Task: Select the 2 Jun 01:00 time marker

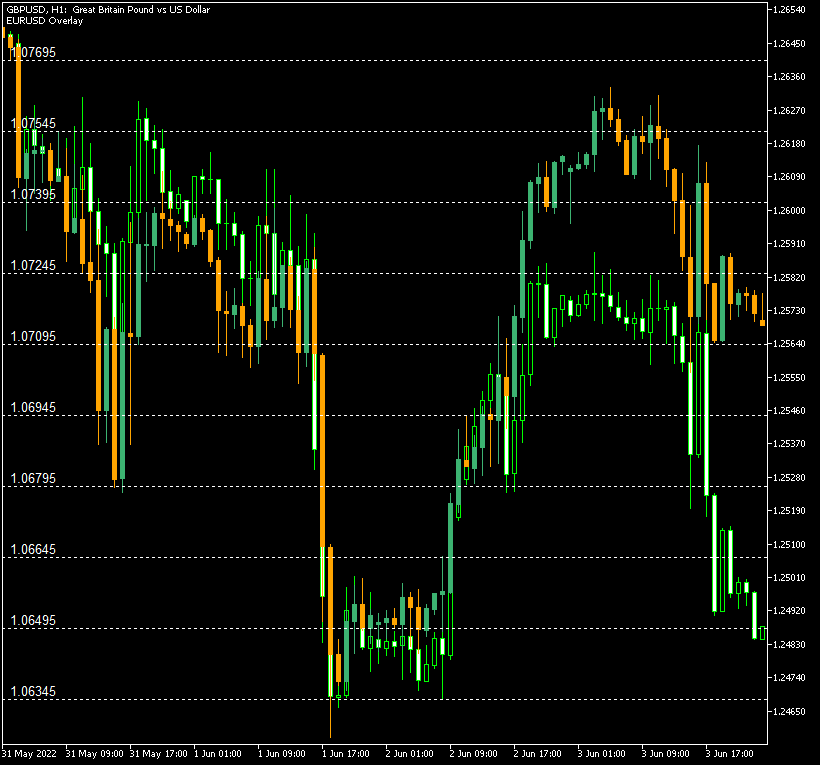Action: pos(411,753)
